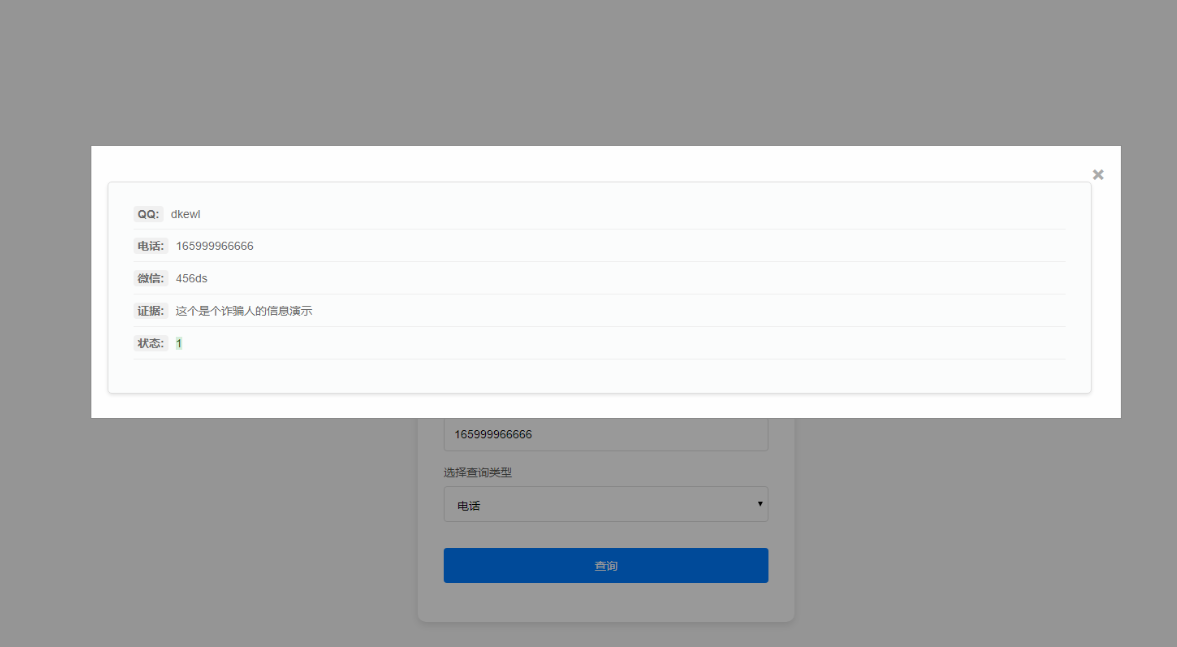Screen dimensions: 1177x647
Task: Click the dropdown arrow of query type
Action: 759,504
